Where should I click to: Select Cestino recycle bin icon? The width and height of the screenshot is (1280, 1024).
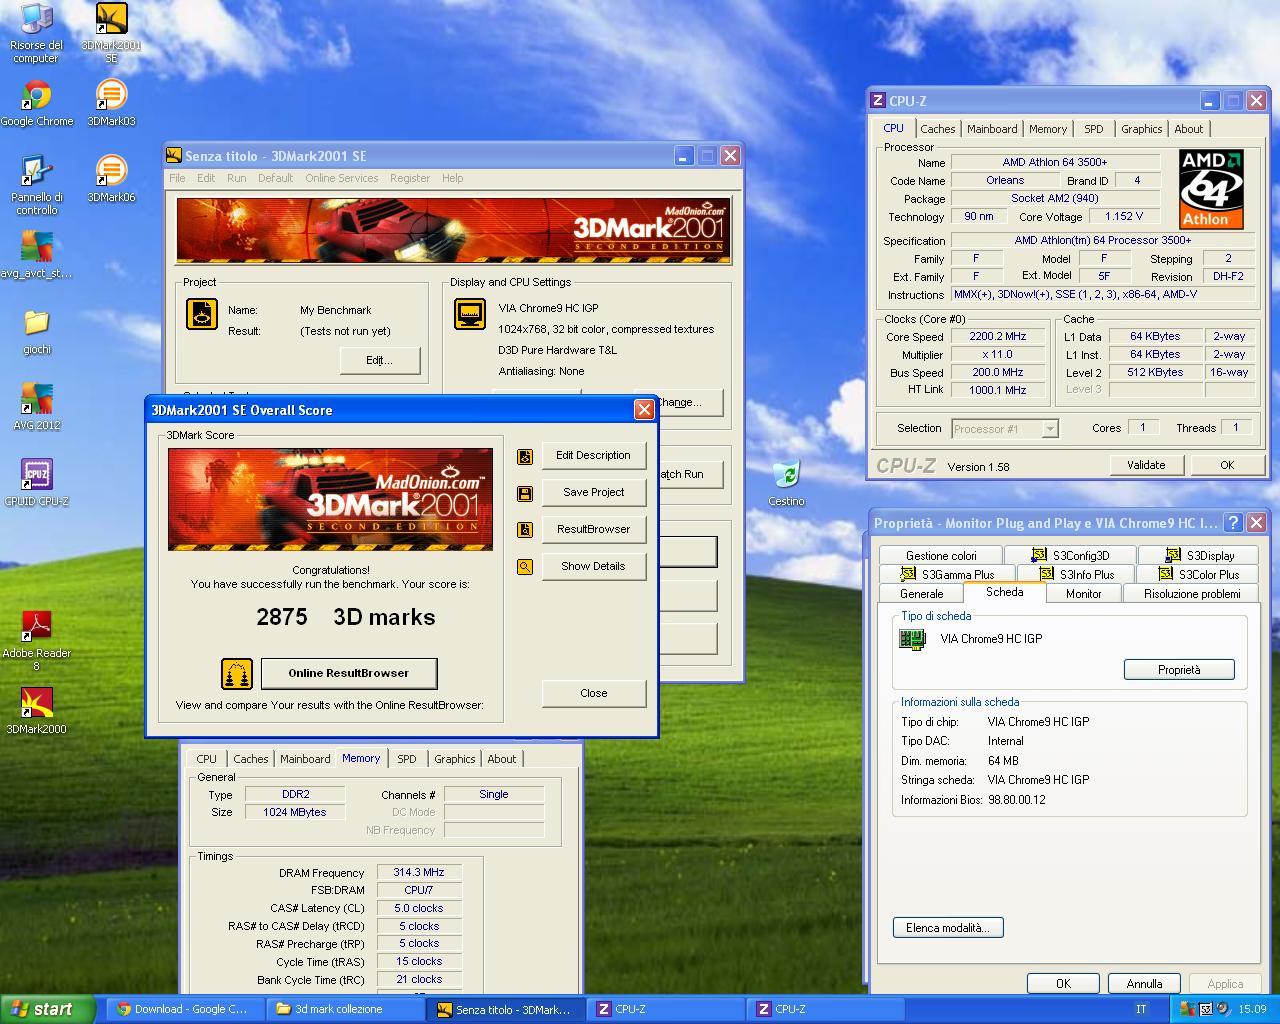pyautogui.click(x=786, y=483)
